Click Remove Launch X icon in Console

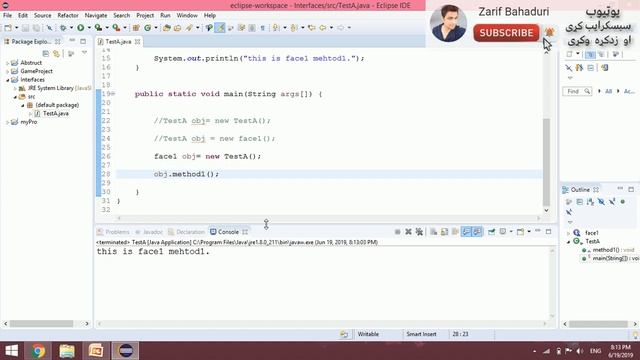pyautogui.click(x=408, y=232)
